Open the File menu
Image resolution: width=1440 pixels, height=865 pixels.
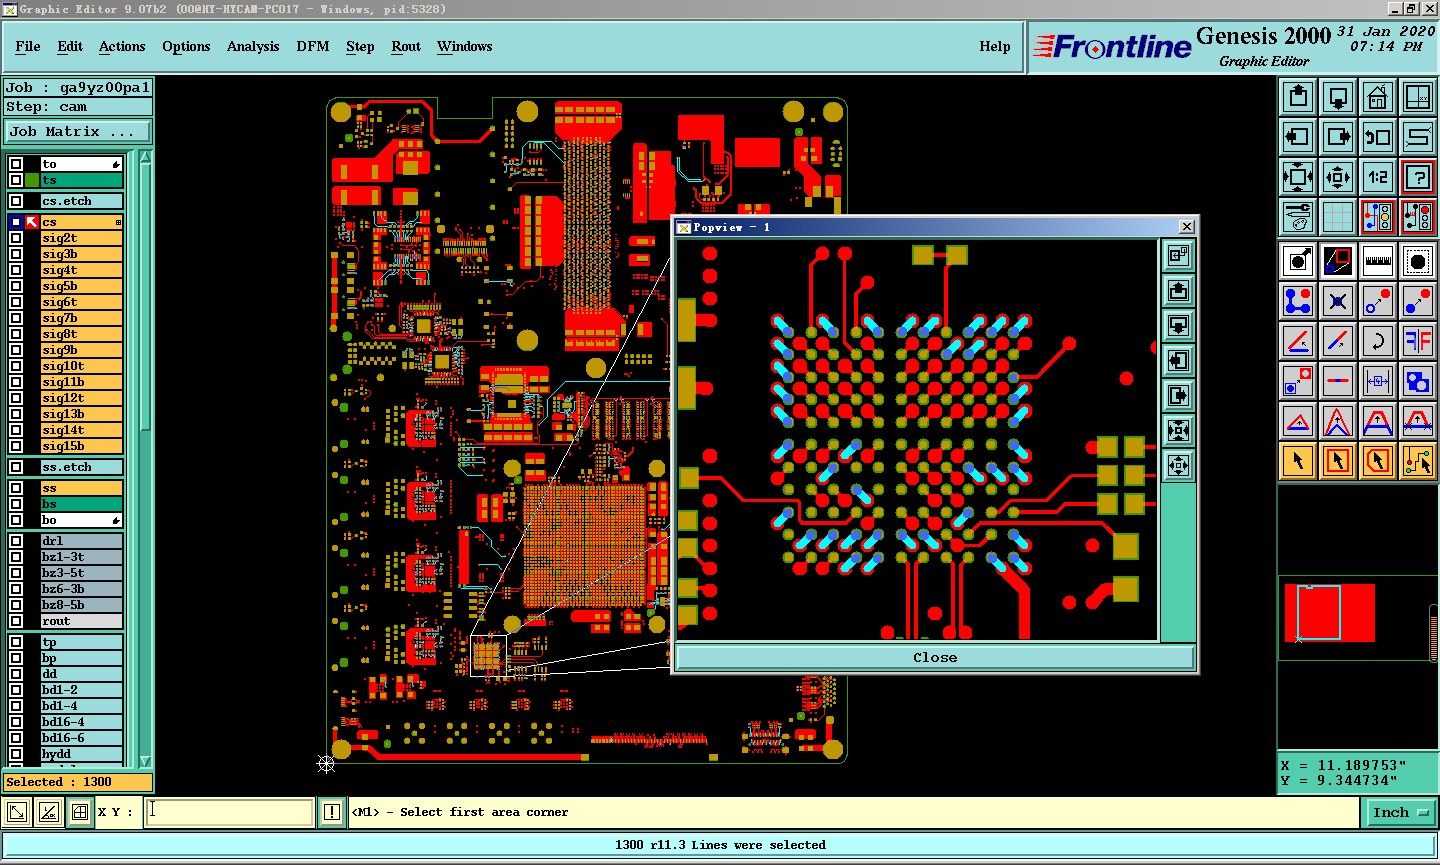[x=28, y=46]
